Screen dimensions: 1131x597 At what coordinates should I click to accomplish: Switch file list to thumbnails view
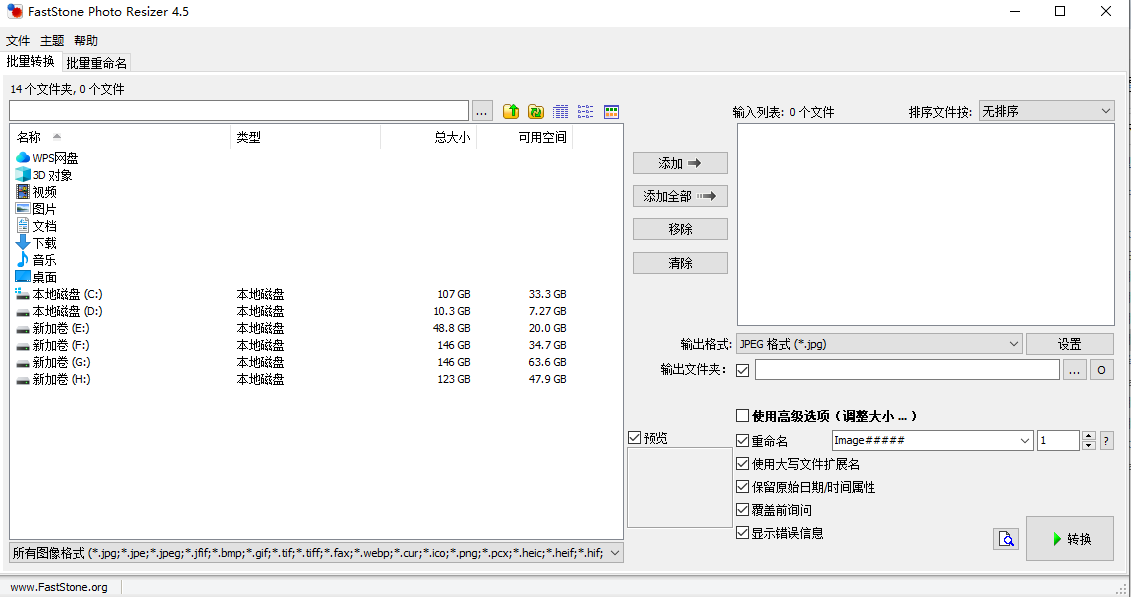(x=612, y=111)
